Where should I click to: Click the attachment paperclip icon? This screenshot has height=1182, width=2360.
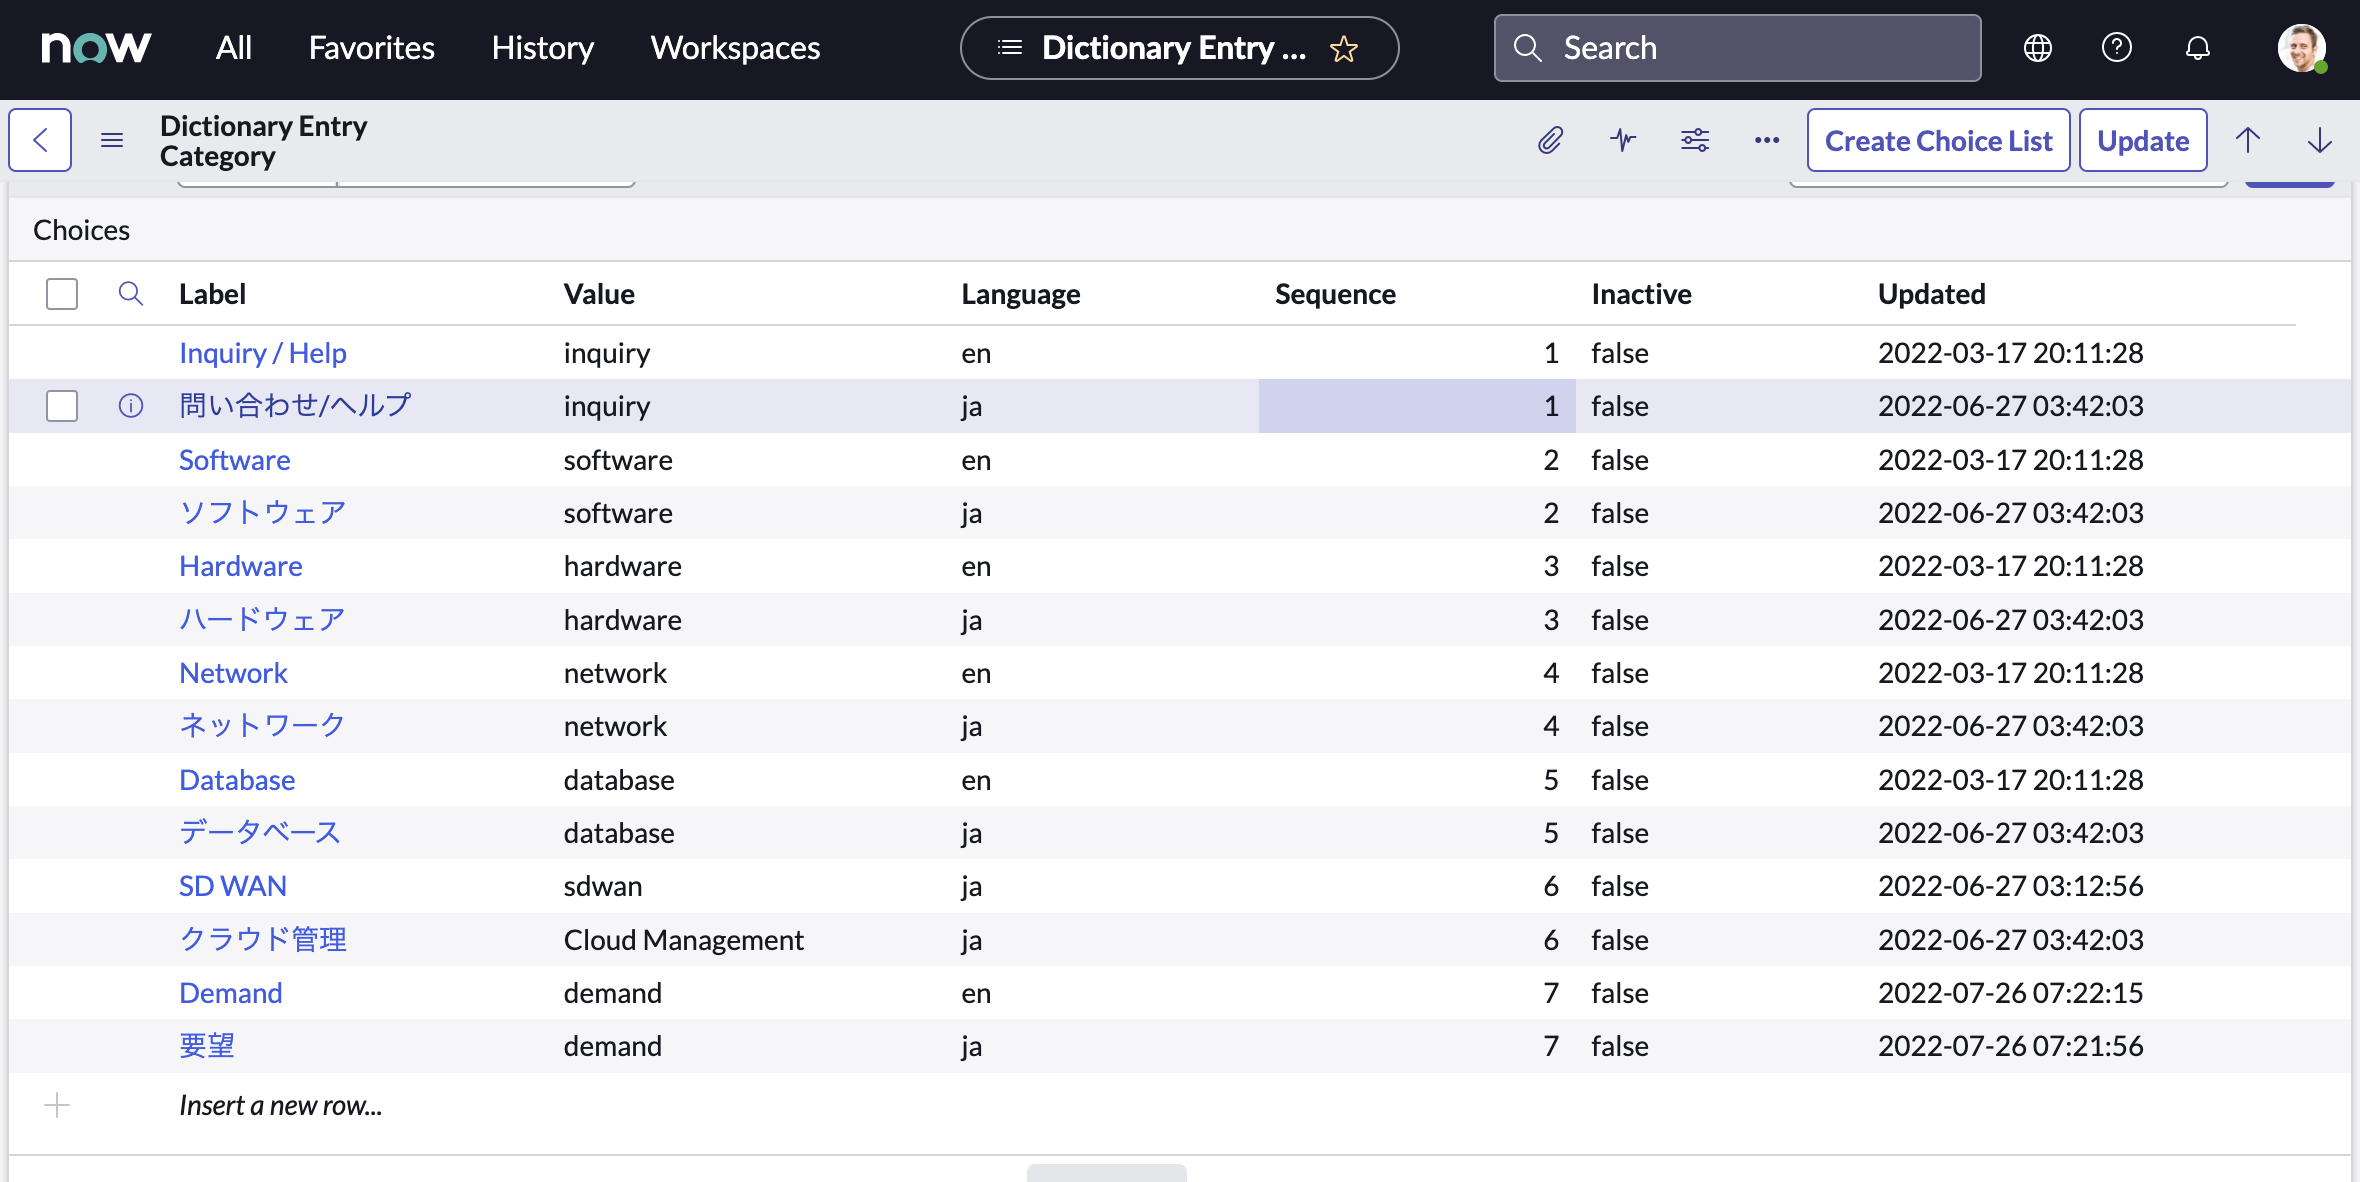point(1550,140)
